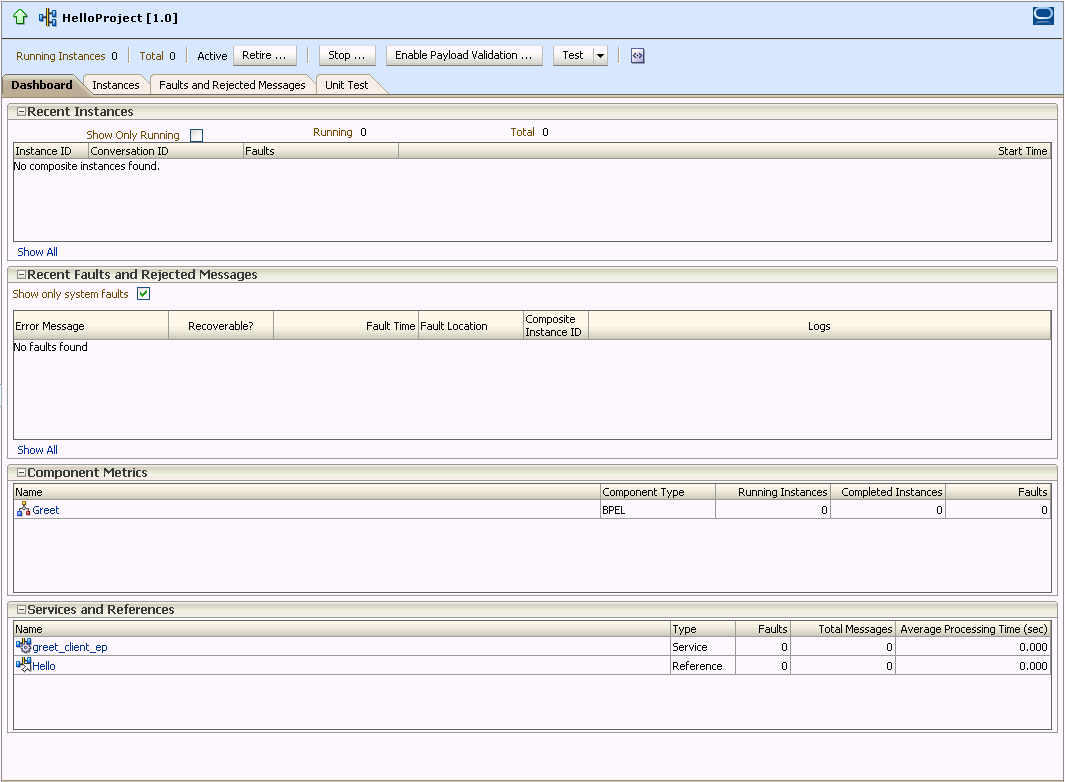The width and height of the screenshot is (1065, 782).
Task: Click the Instance ID column header
Action: pos(51,151)
